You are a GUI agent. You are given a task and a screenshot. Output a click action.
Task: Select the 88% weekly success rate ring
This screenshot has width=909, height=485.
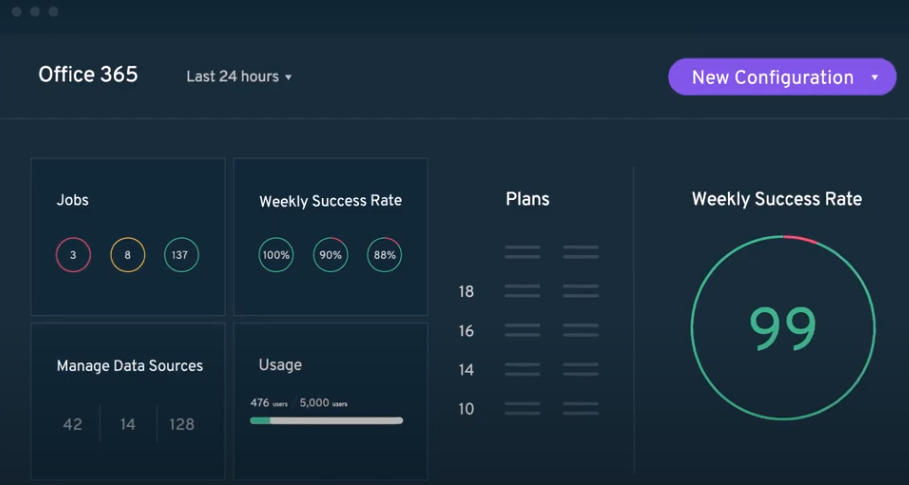(x=385, y=255)
